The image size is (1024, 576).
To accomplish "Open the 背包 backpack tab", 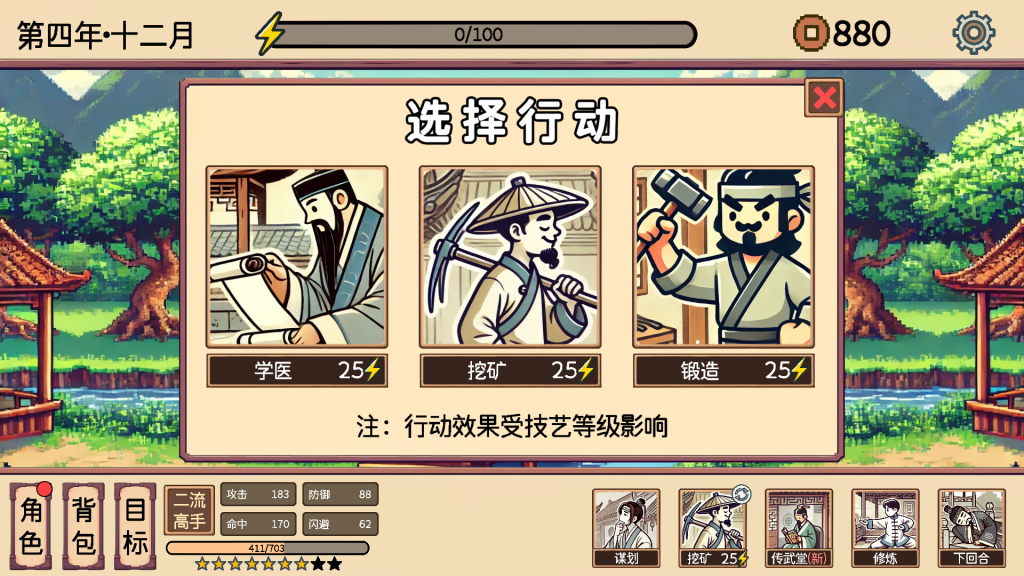I will (x=83, y=526).
